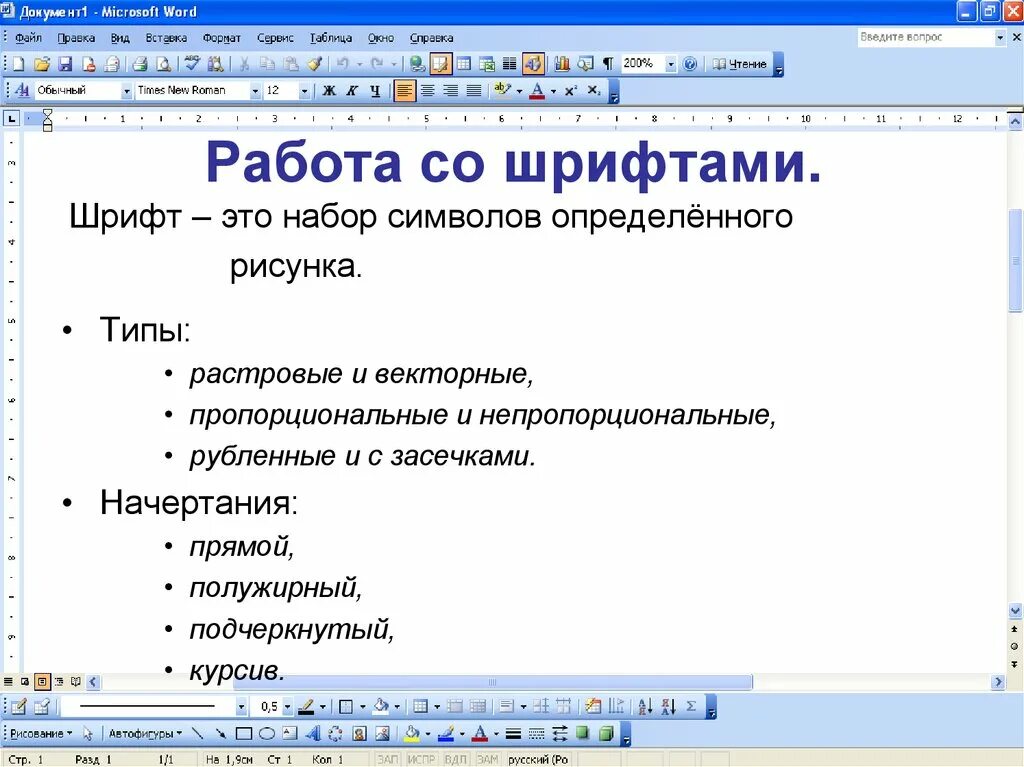
Task: Save the document with floppy icon
Action: point(65,64)
